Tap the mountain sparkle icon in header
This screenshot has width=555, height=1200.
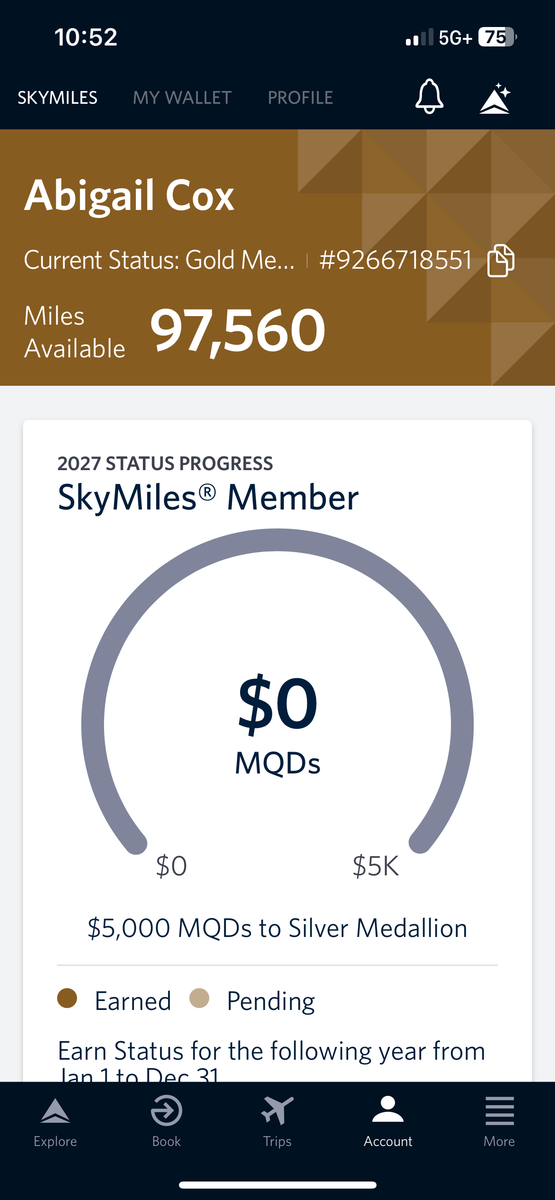point(496,98)
